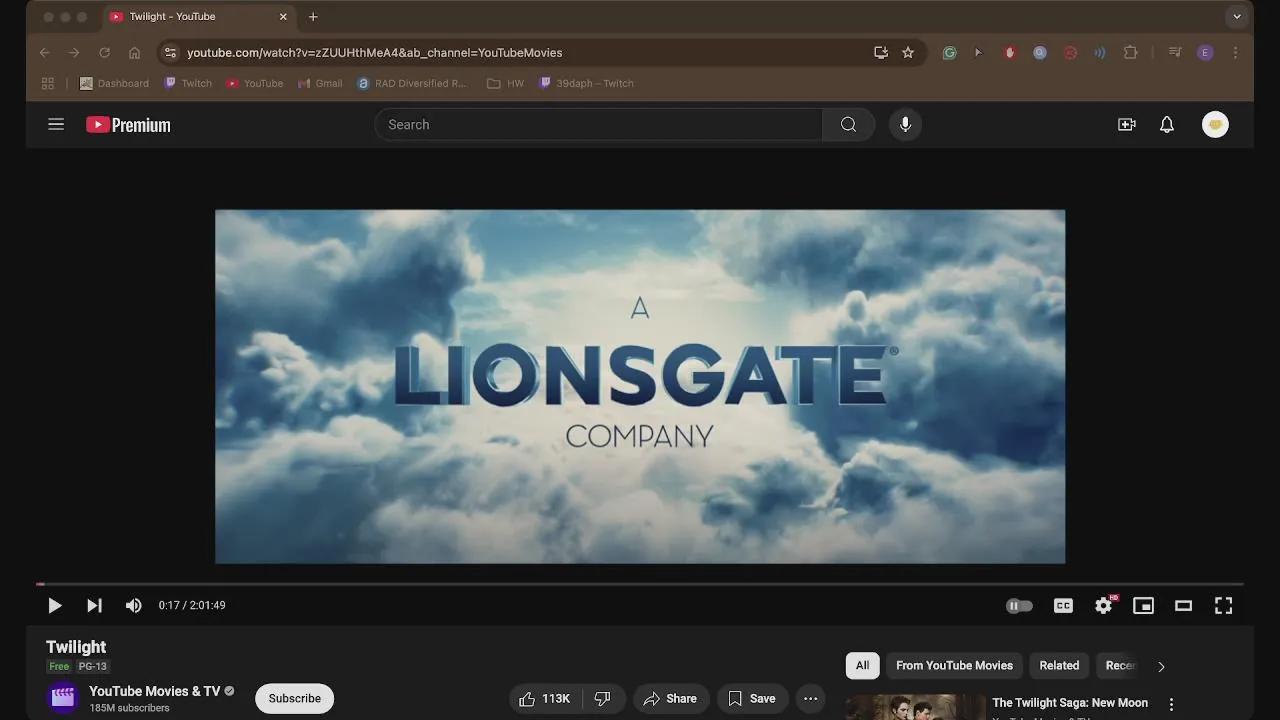
Task: Open video settings gear
Action: (x=1104, y=605)
